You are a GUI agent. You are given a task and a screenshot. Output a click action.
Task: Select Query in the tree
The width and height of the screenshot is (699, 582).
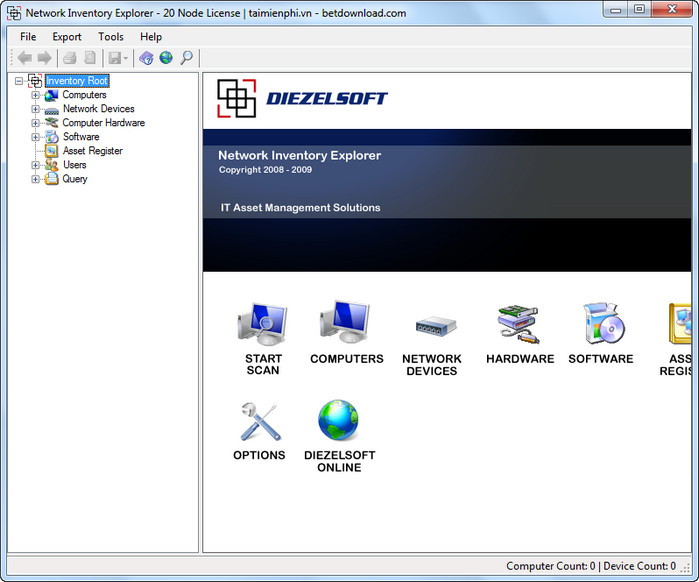74,179
